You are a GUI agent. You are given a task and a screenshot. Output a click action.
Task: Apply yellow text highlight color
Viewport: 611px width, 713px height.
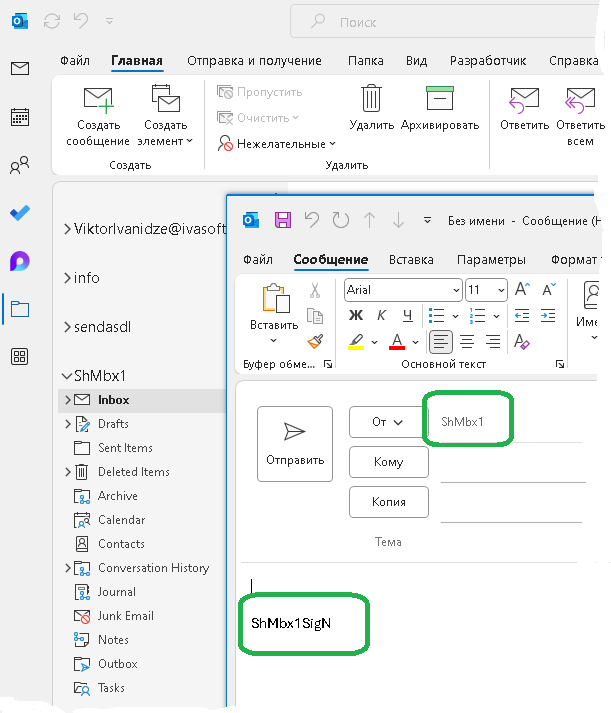click(x=356, y=341)
